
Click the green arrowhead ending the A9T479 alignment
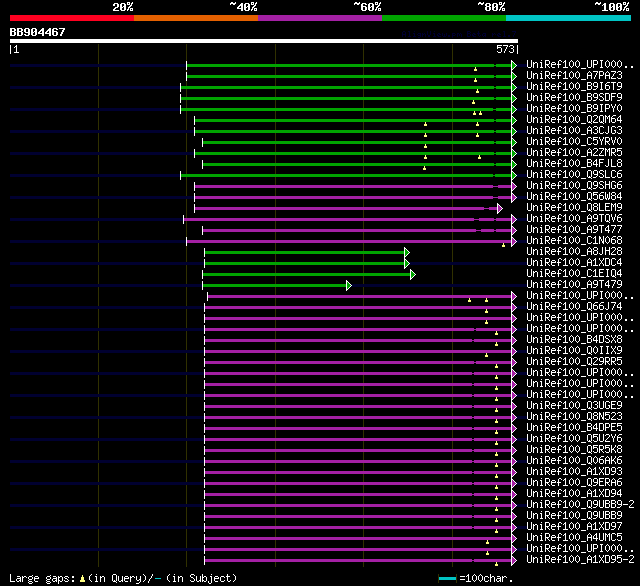[349, 286]
